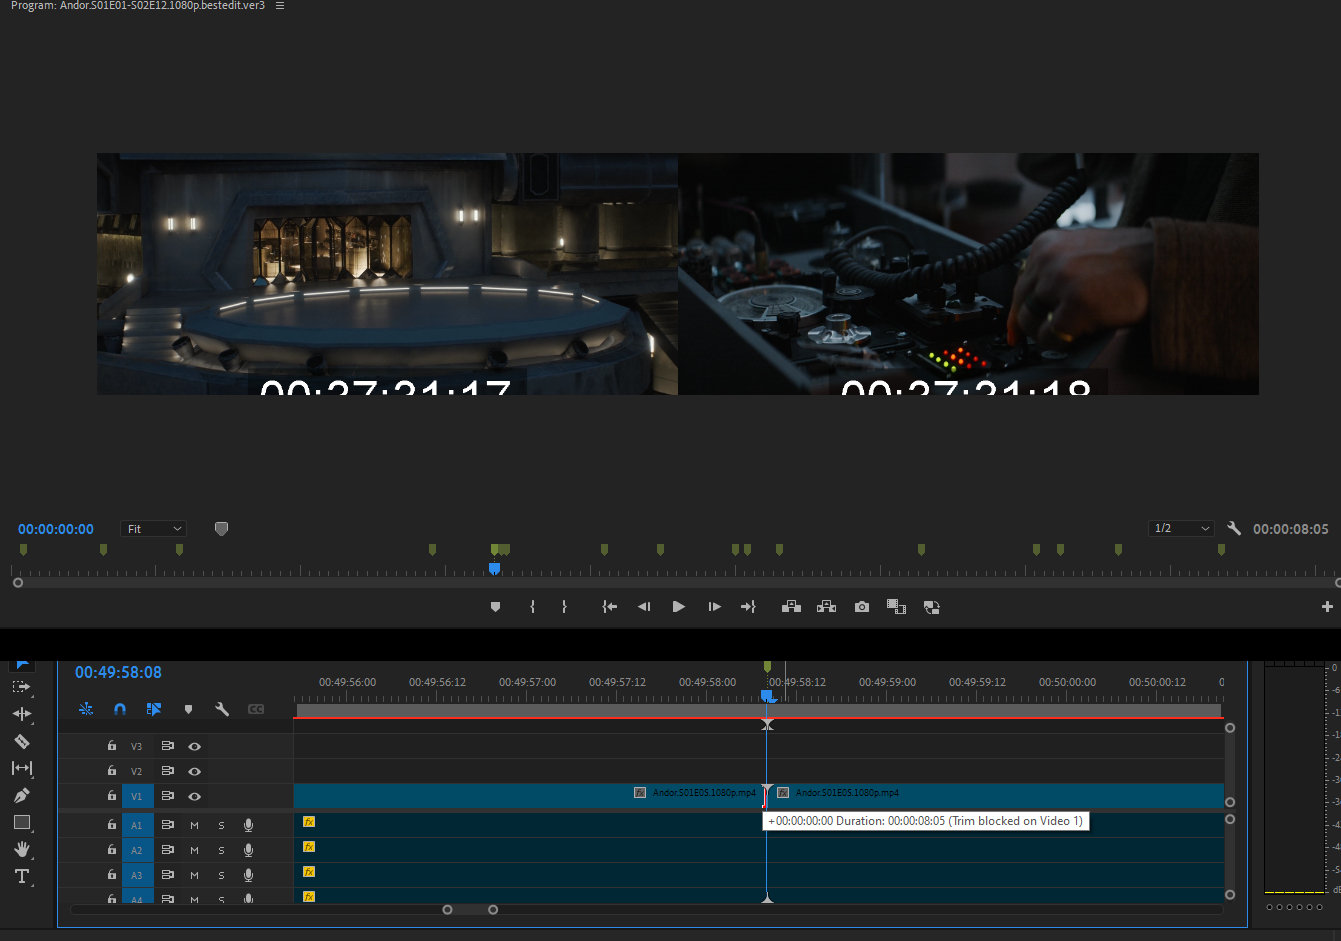The height and width of the screenshot is (941, 1341).
Task: Select the program monitor playhead
Action: (494, 568)
